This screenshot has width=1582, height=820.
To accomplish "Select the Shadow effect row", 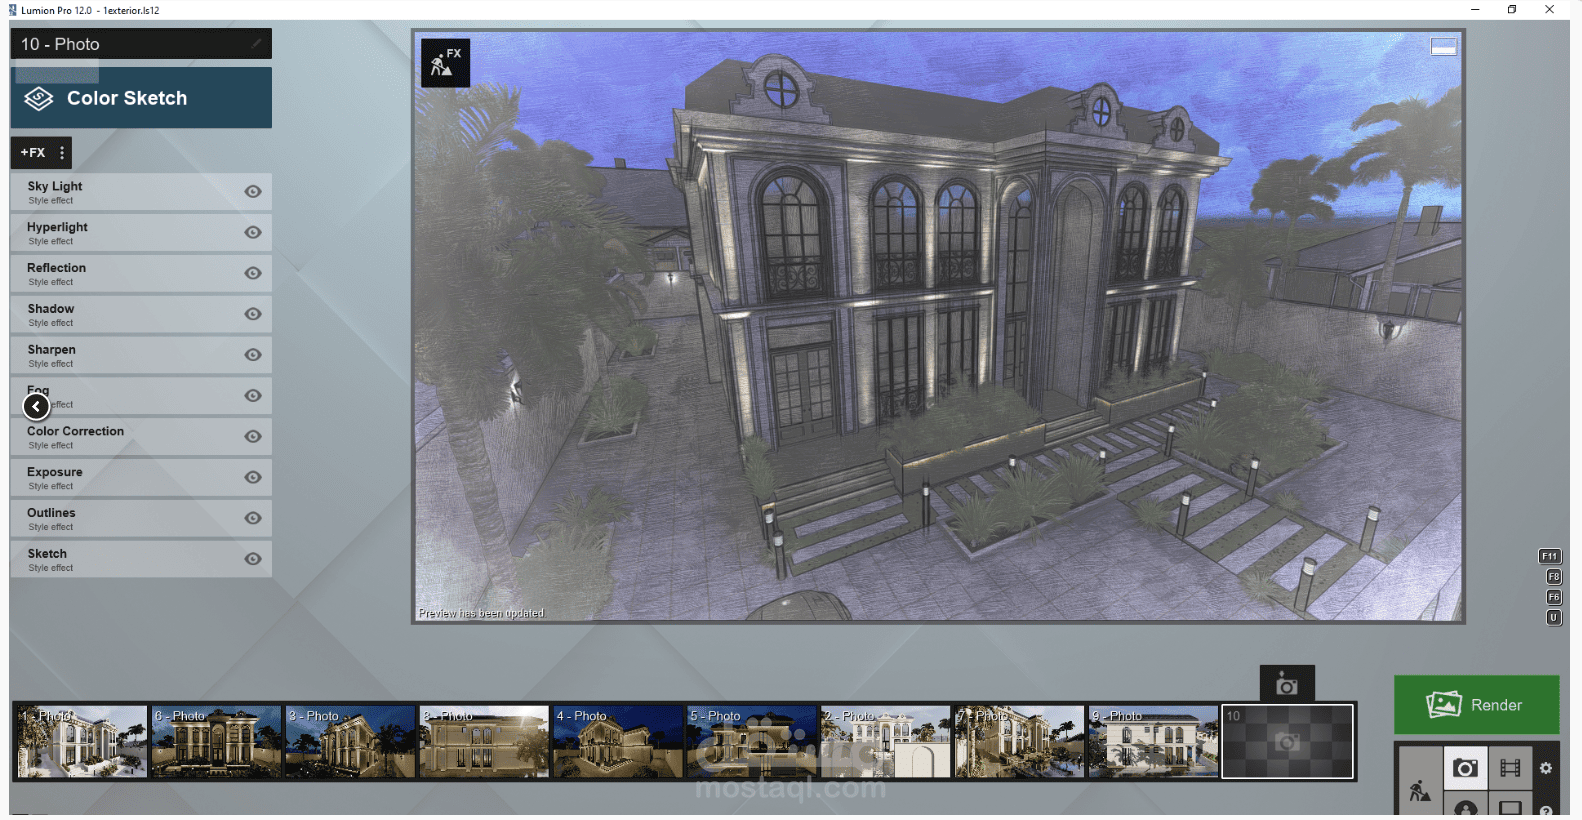I will point(141,314).
